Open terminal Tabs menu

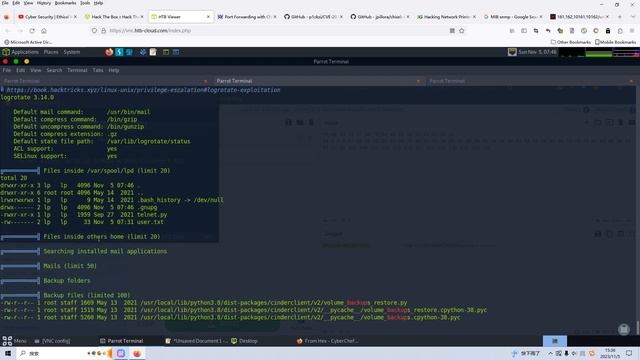click(98, 70)
